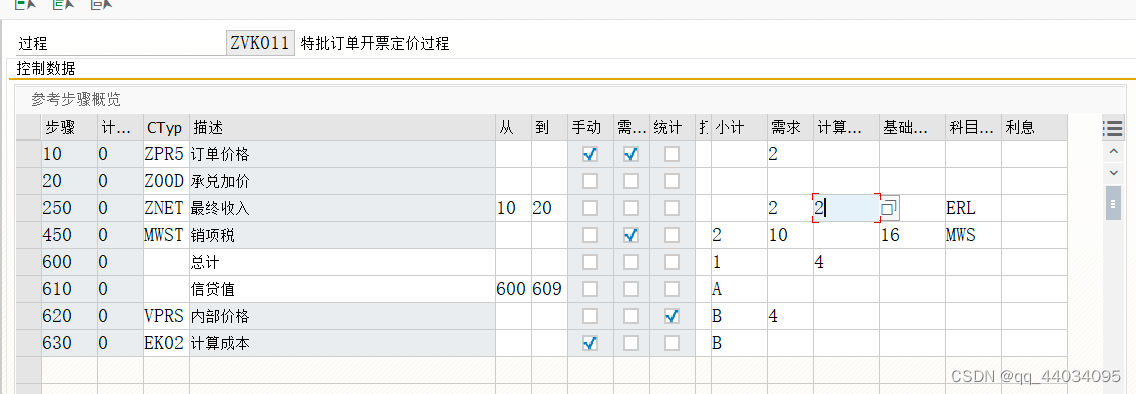Click the deselect-all toolbar icon

[x=101, y=4]
